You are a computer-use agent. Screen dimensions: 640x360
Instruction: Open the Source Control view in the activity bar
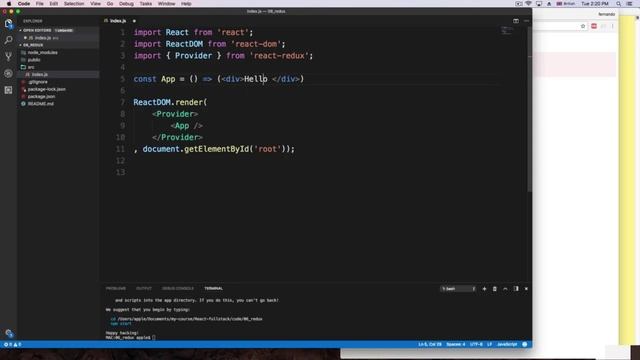[x=9, y=56]
